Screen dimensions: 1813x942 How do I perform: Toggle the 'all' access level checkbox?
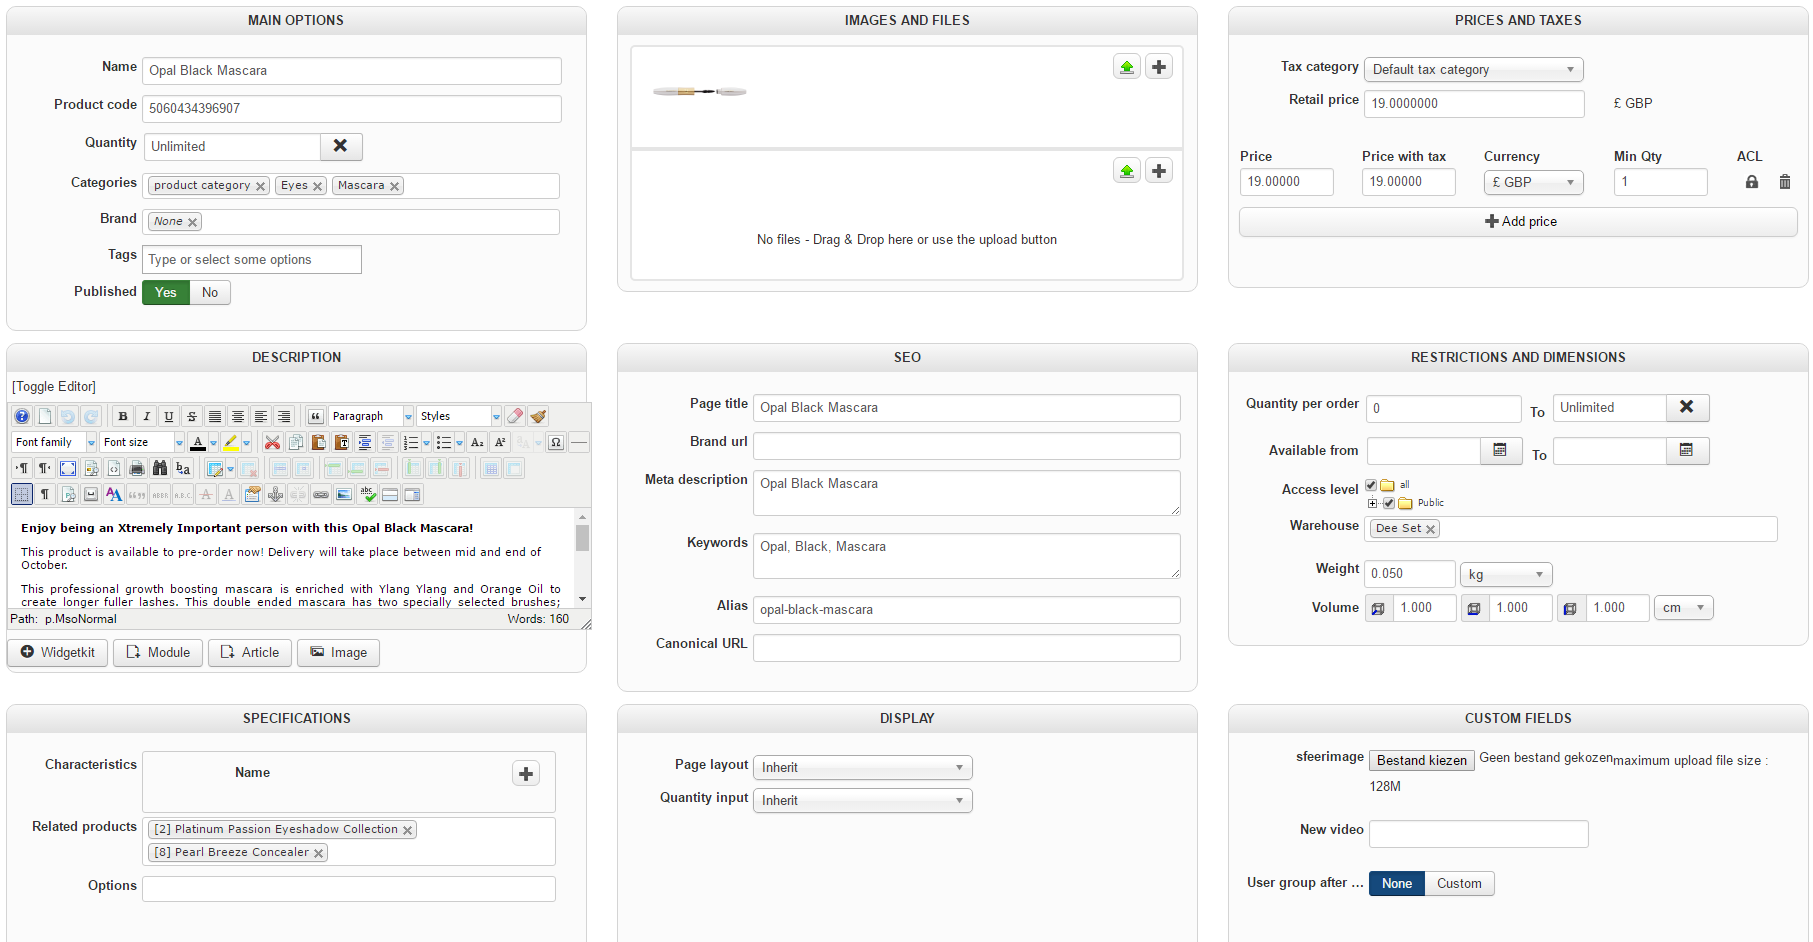coord(1371,485)
